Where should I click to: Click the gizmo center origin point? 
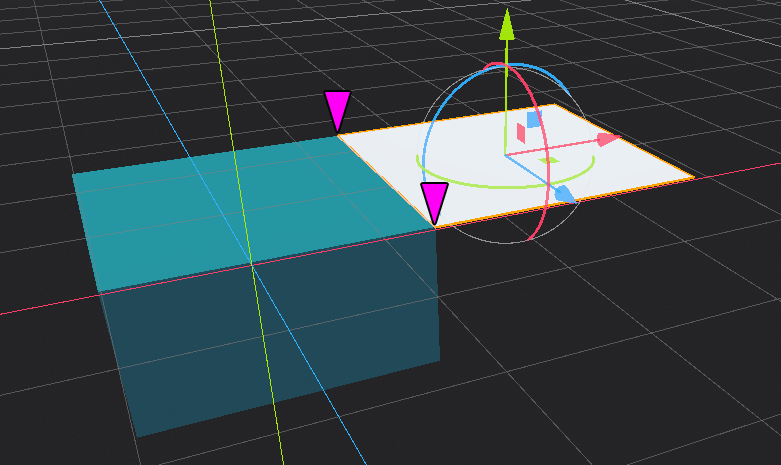pos(506,156)
